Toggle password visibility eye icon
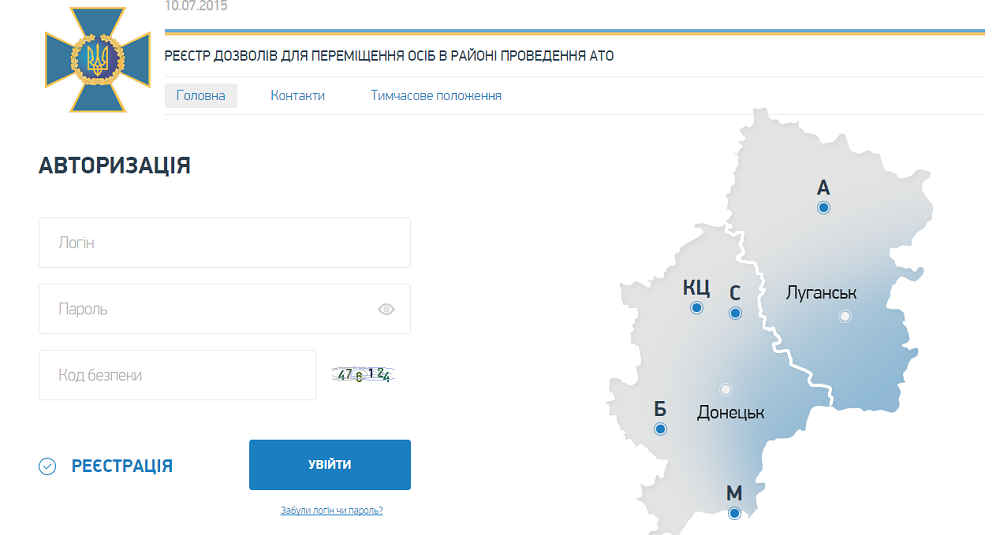 (x=387, y=309)
